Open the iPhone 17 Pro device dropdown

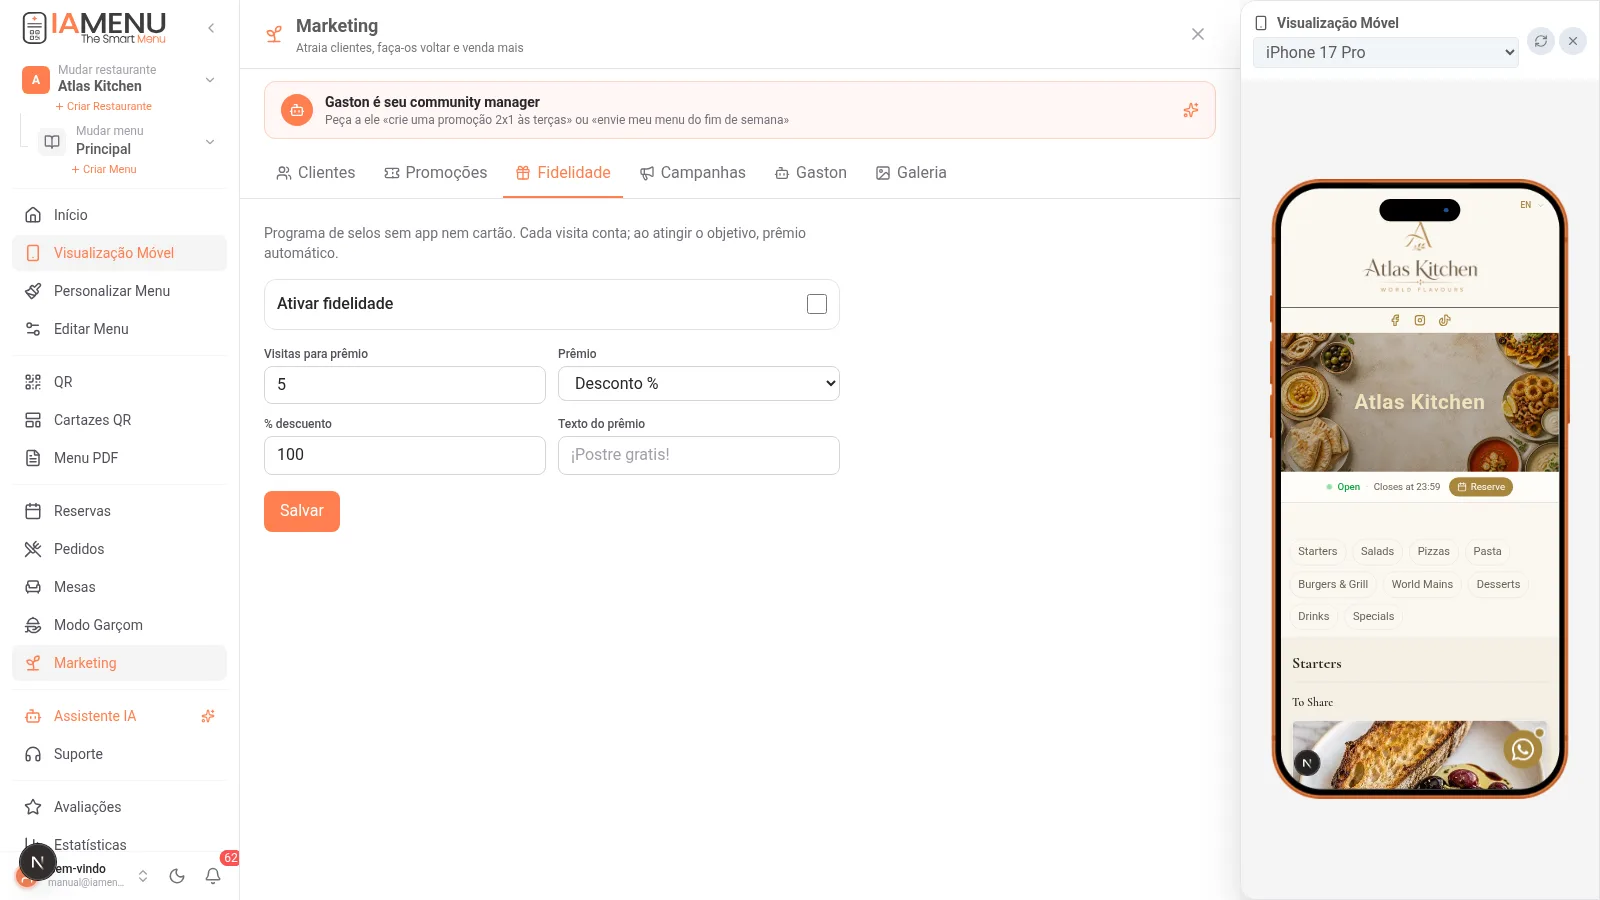click(x=1386, y=53)
